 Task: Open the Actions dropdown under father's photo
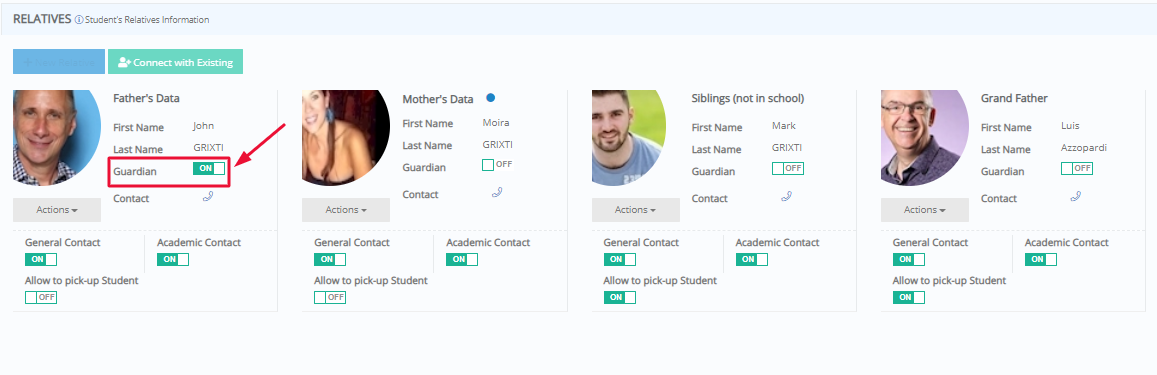pyautogui.click(x=57, y=210)
